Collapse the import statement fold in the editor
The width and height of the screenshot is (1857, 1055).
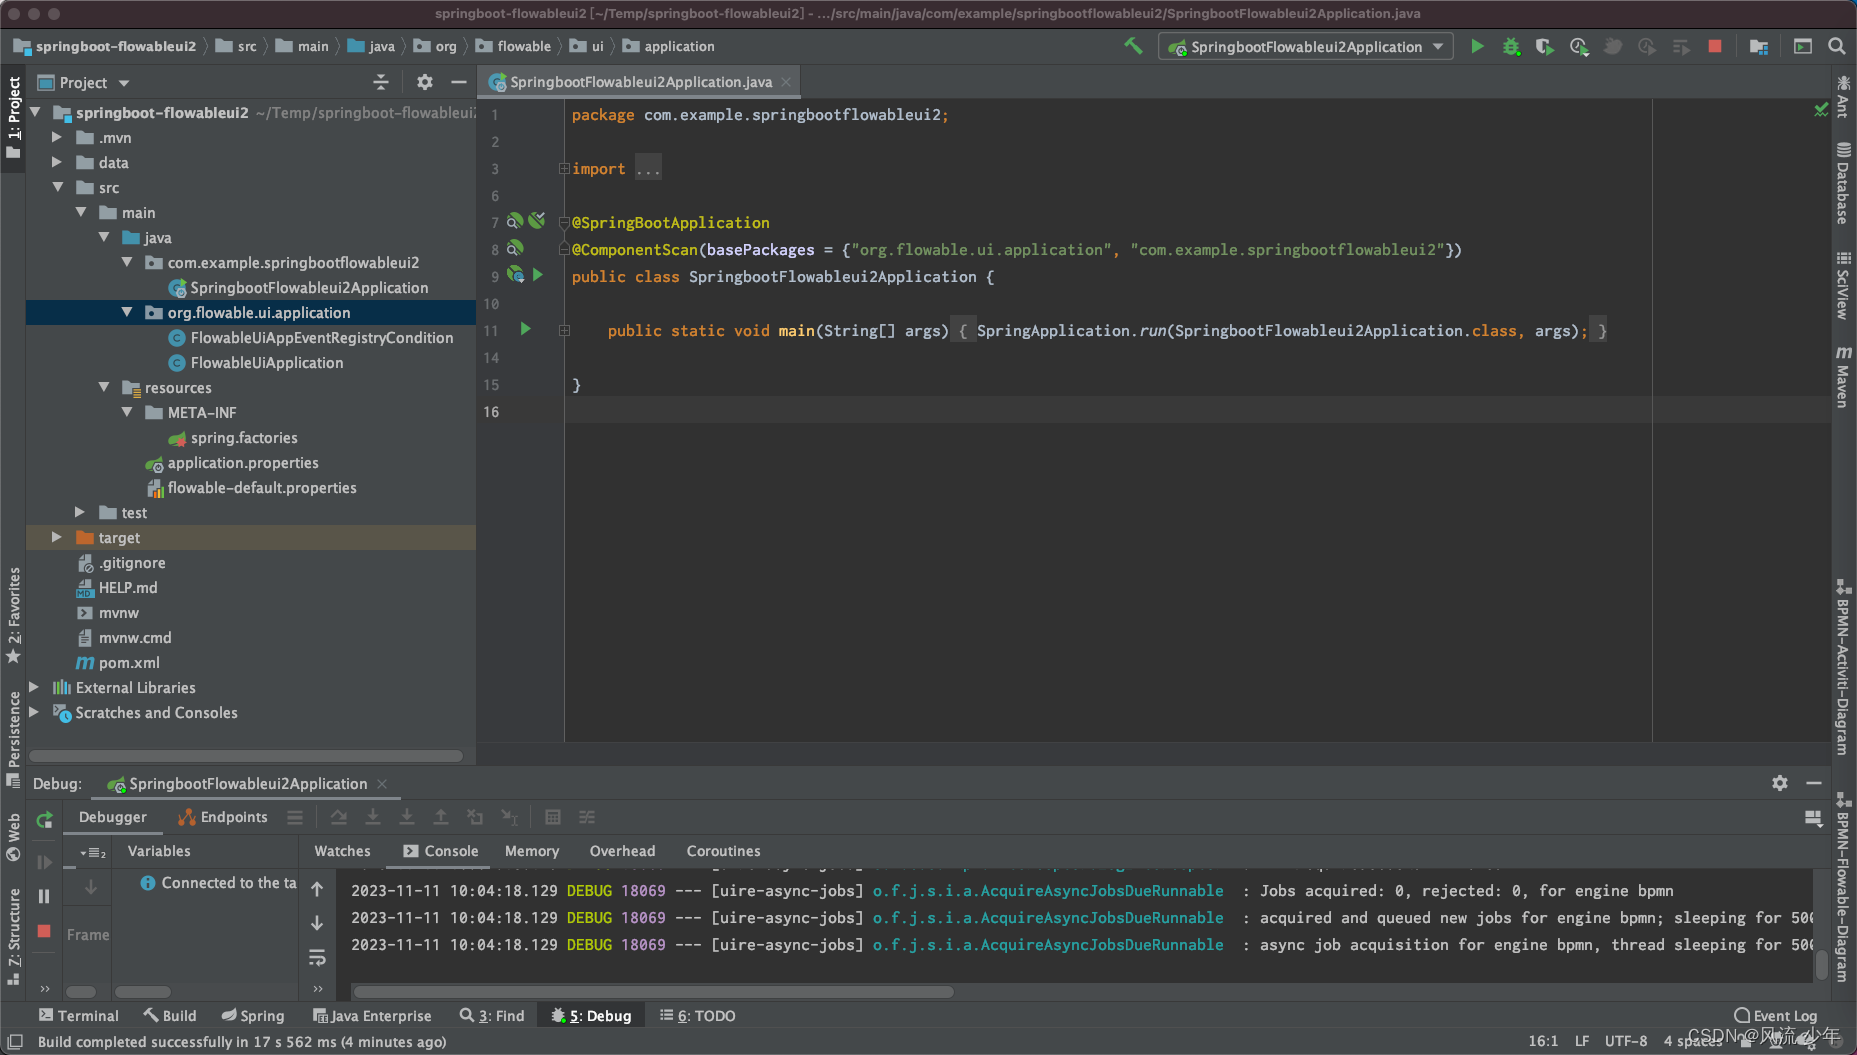point(563,167)
